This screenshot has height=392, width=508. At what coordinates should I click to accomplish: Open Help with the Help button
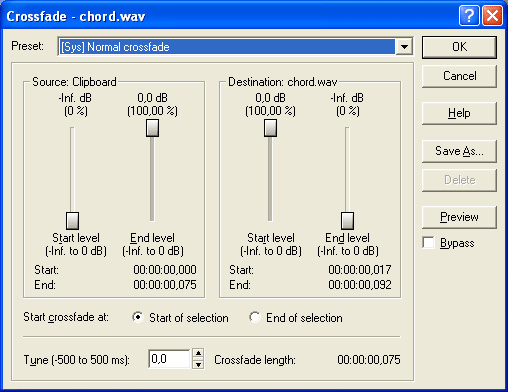pyautogui.click(x=459, y=113)
